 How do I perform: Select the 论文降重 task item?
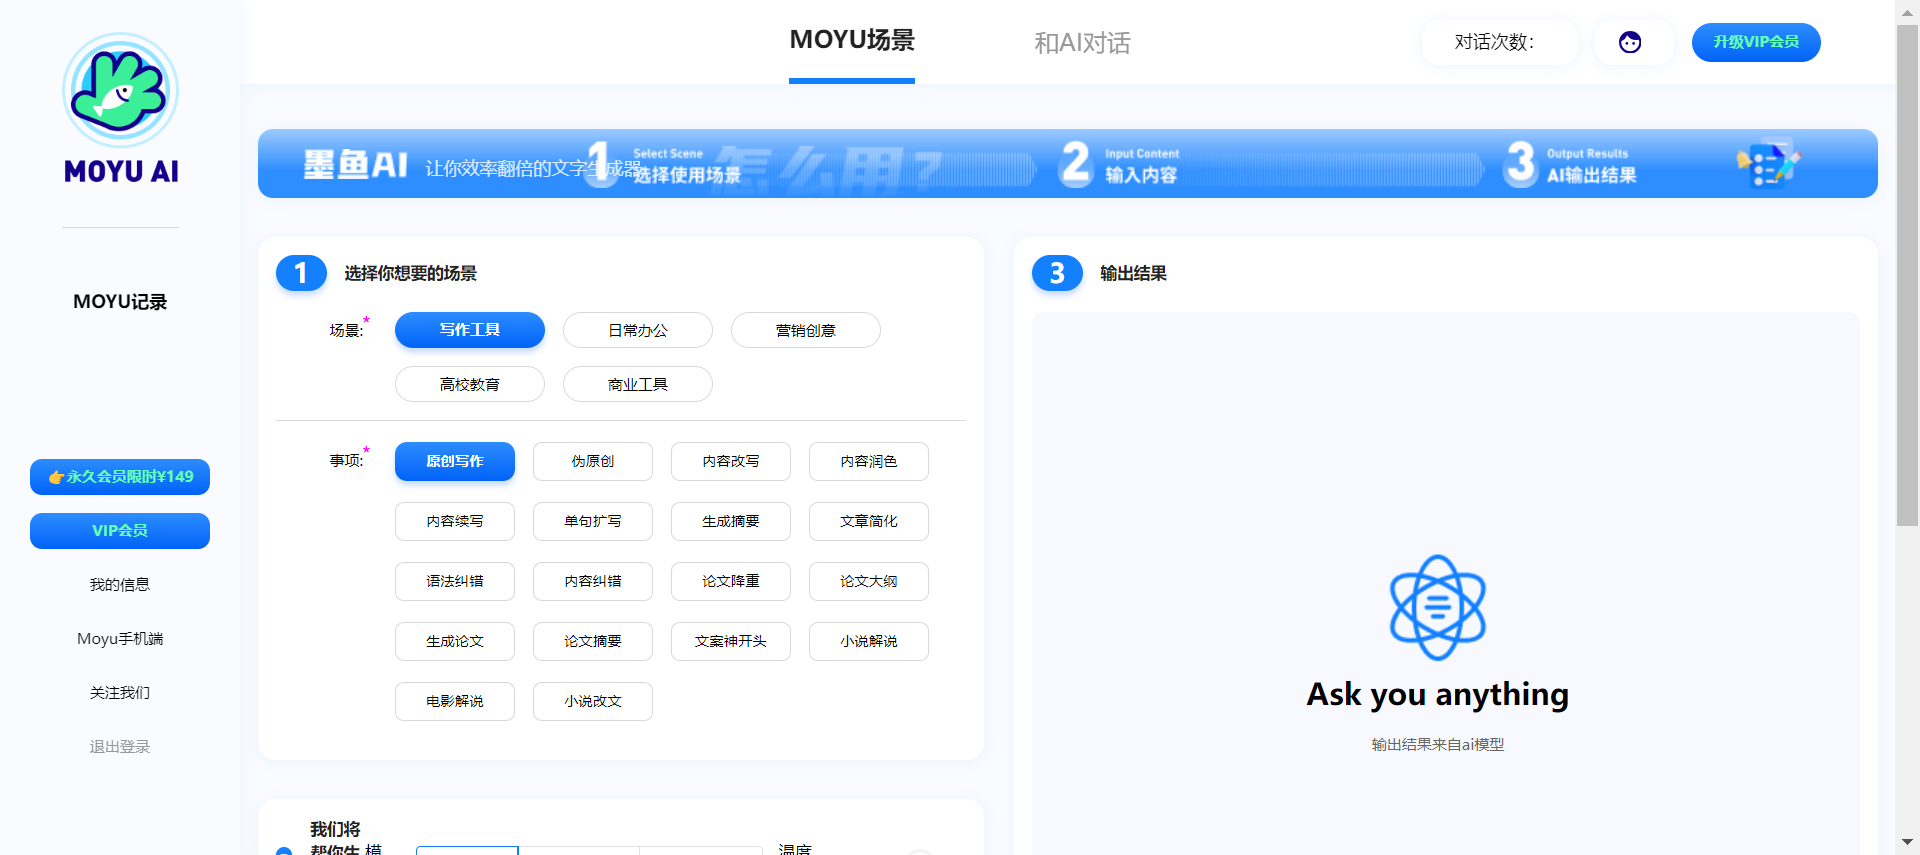pyautogui.click(x=730, y=581)
